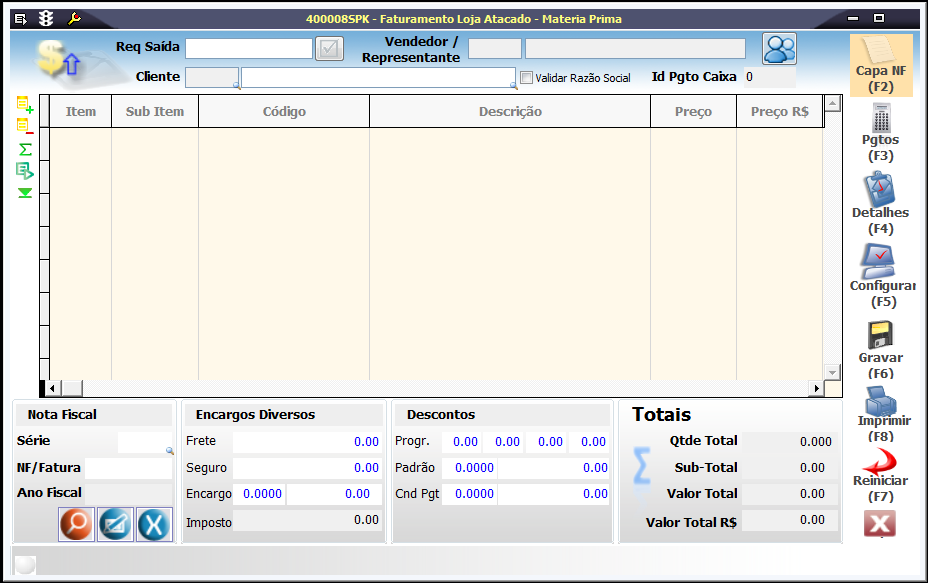This screenshot has width=928, height=583.
Task: Click the green sigma totals icon
Action: click(25, 149)
